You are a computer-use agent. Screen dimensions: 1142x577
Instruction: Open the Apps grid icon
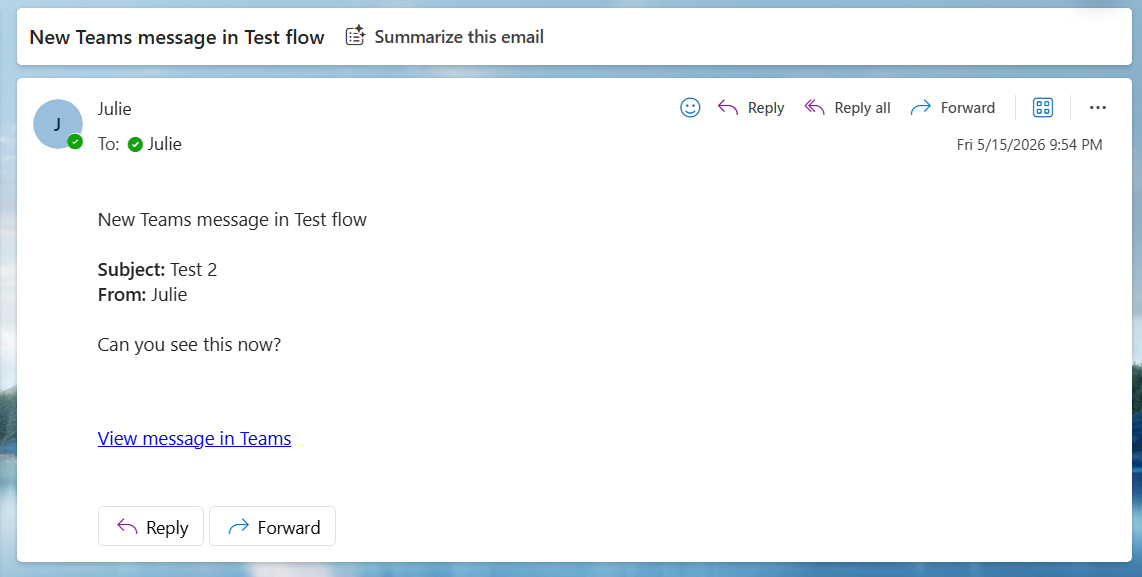(x=1043, y=108)
